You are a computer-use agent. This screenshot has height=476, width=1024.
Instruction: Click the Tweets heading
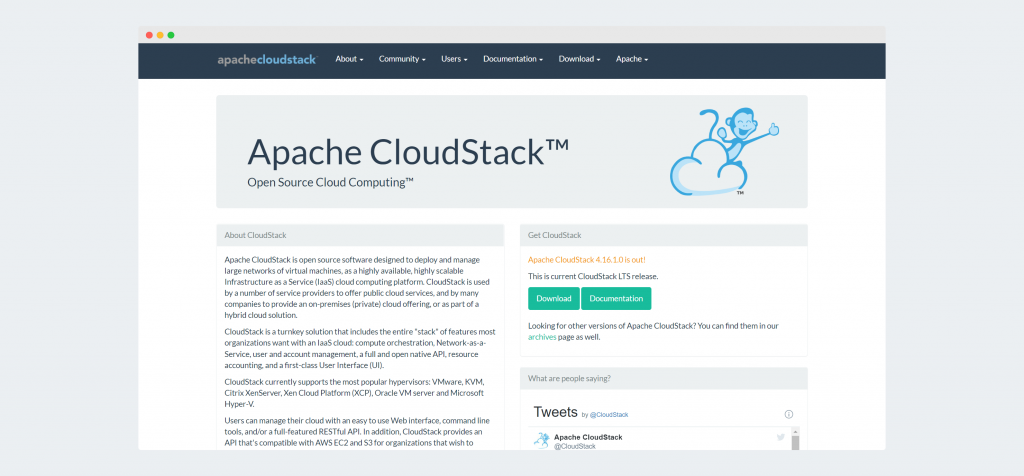555,412
